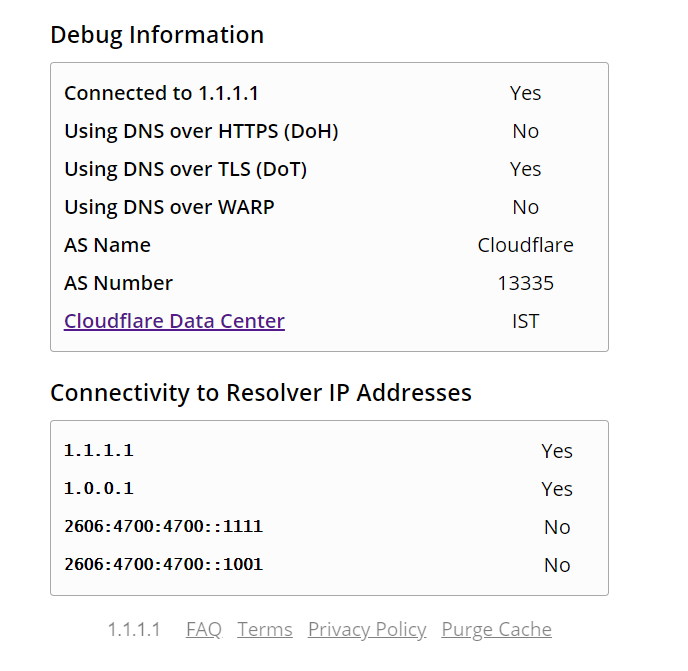Image resolution: width=688 pixels, height=671 pixels.
Task: Click the 2606:4700:4700::1111 address
Action: (163, 526)
